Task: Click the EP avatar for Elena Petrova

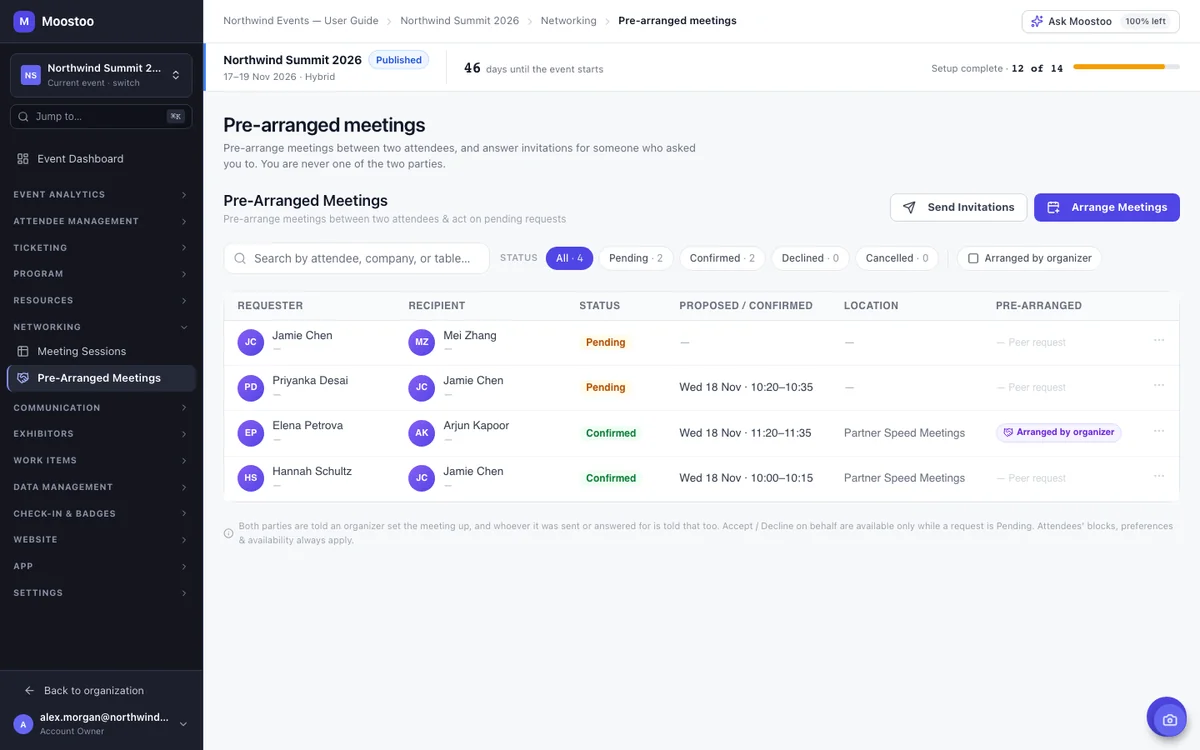Action: coord(251,432)
